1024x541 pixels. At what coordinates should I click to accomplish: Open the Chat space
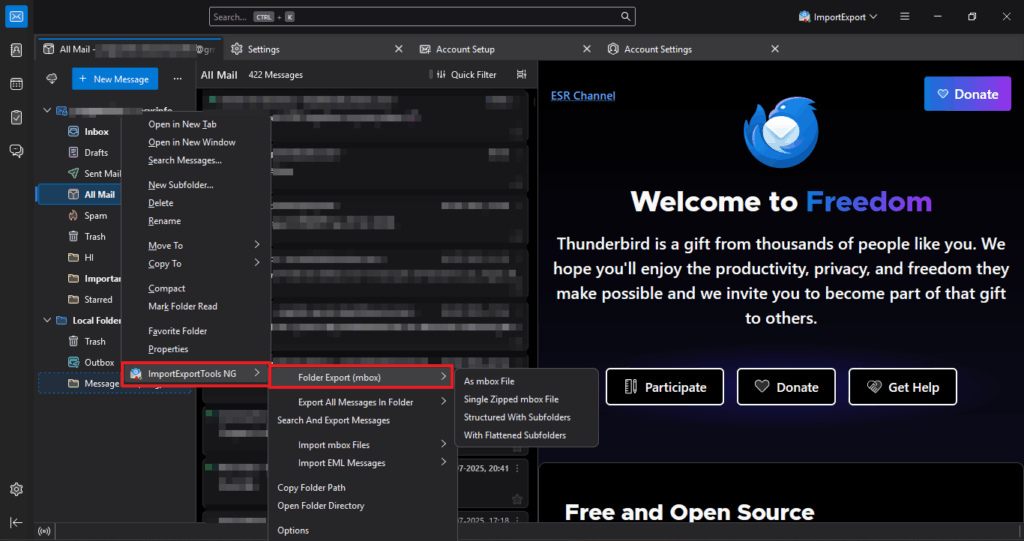pos(16,151)
